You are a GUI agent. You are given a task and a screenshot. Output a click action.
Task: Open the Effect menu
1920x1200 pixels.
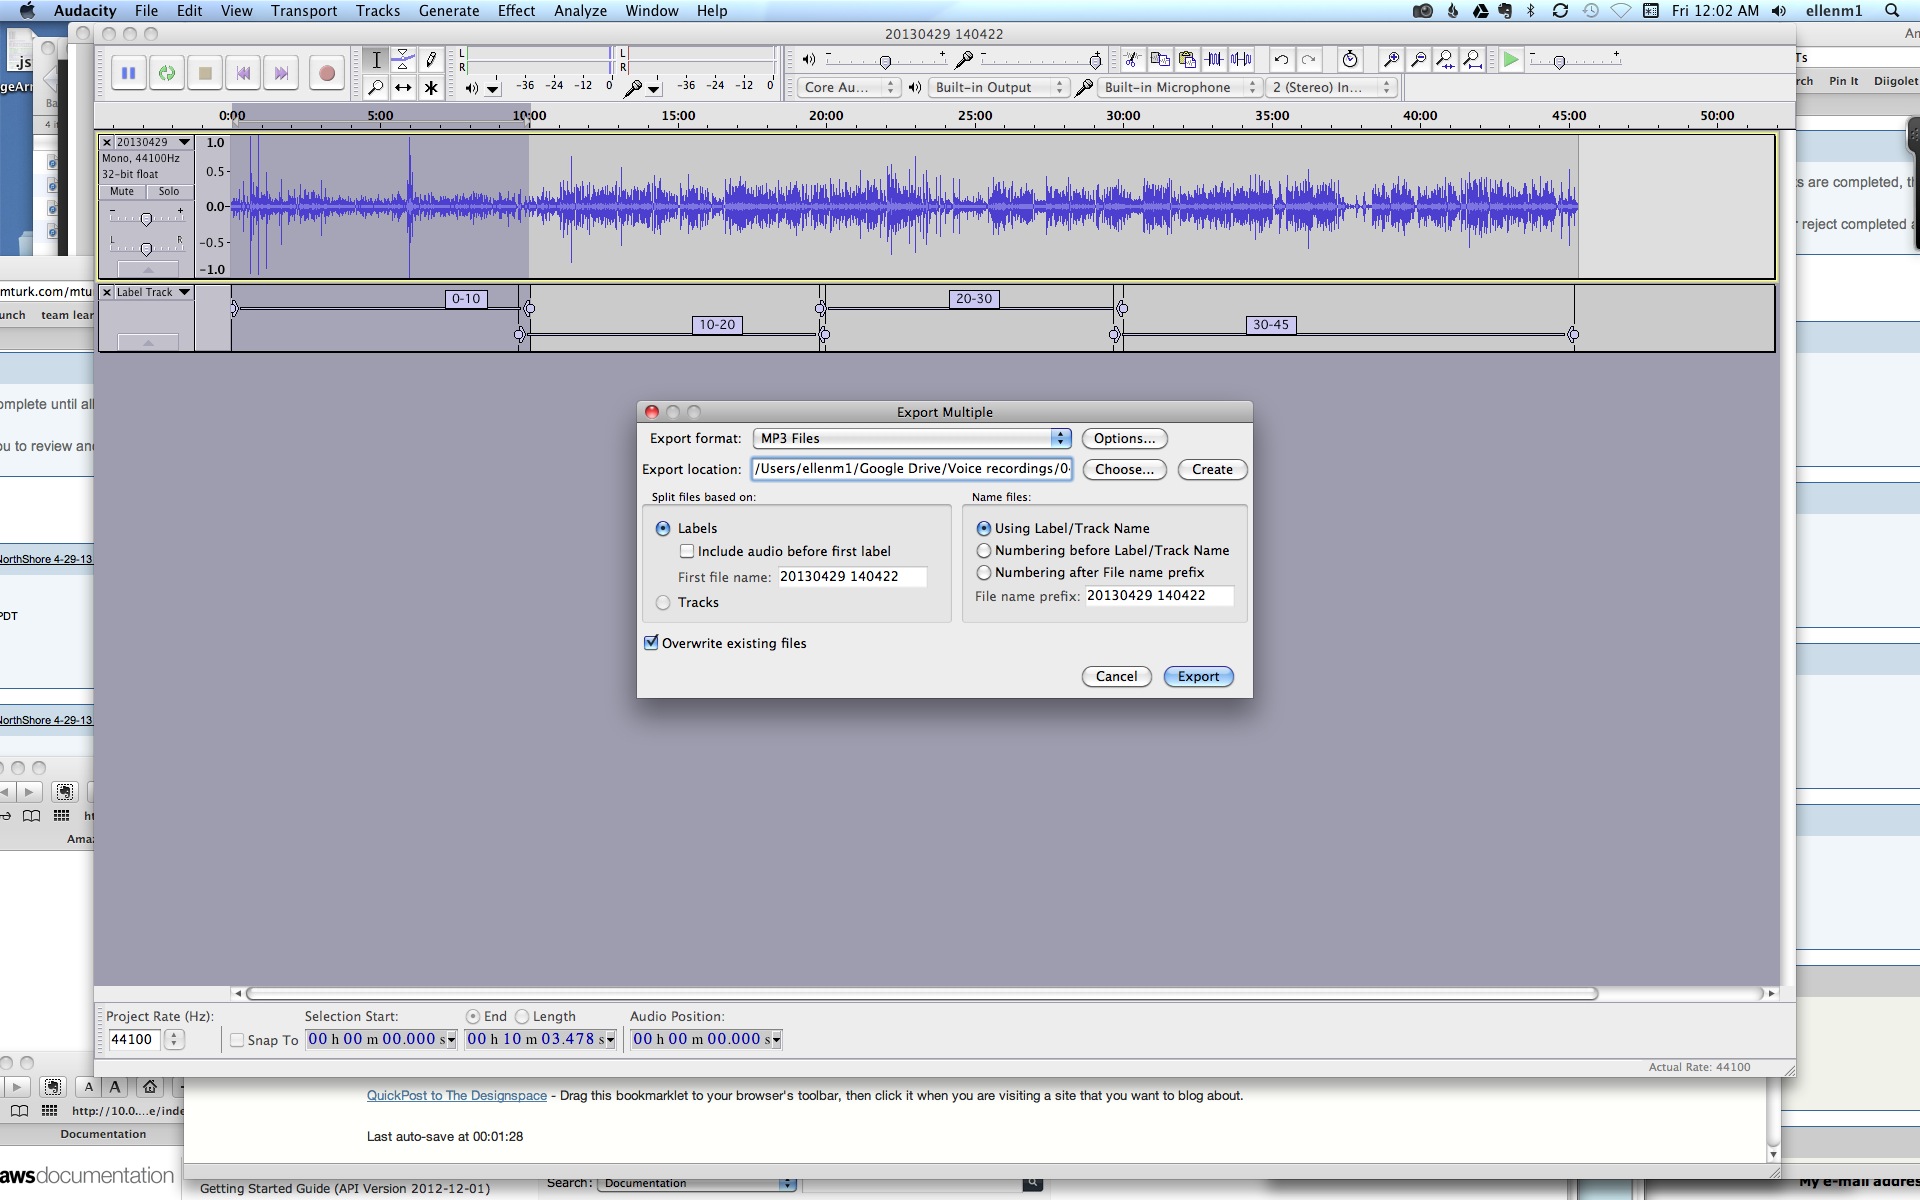tap(516, 11)
